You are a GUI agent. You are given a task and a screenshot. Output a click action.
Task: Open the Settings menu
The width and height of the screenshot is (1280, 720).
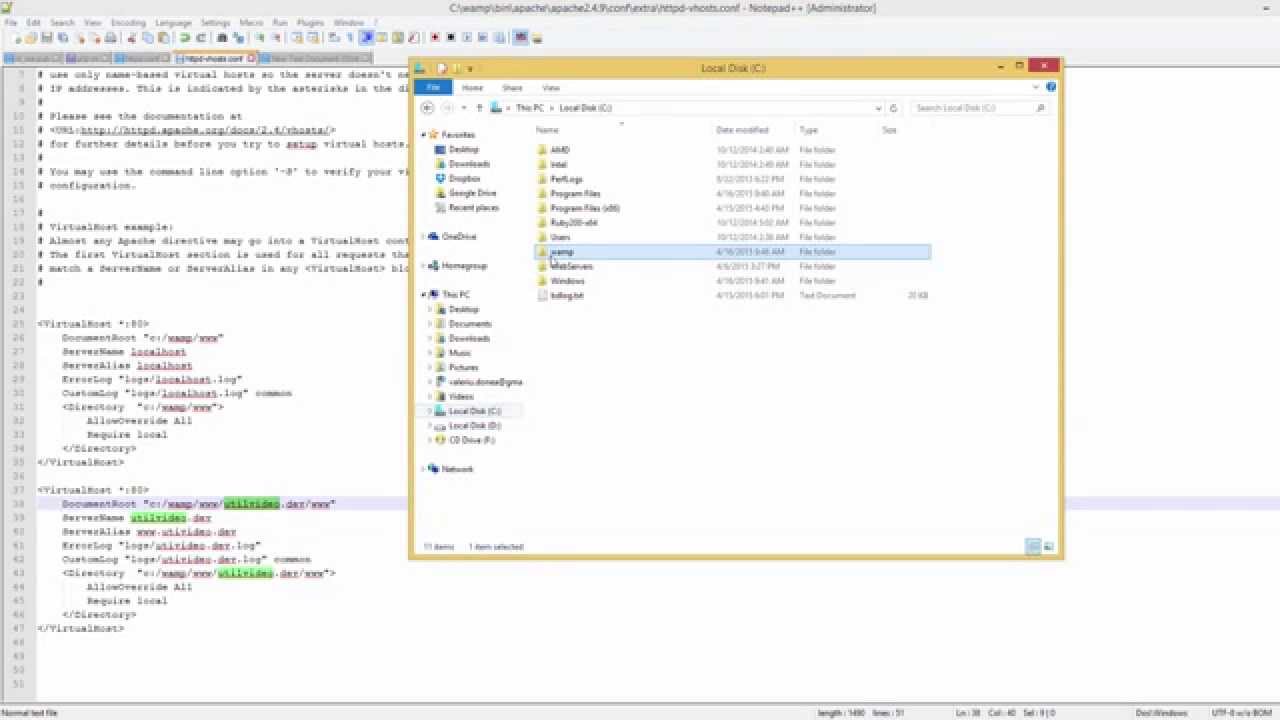[x=215, y=22]
